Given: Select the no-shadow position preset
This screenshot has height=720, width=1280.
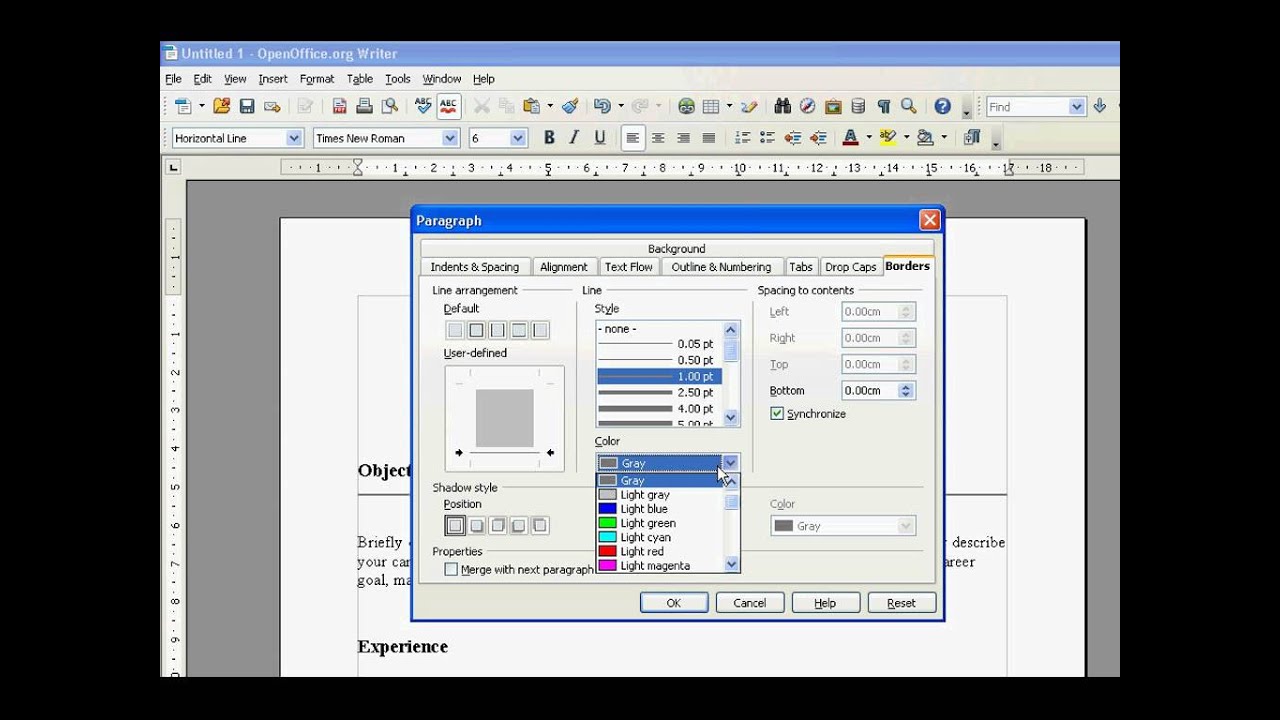Looking at the screenshot, I should click(x=455, y=525).
